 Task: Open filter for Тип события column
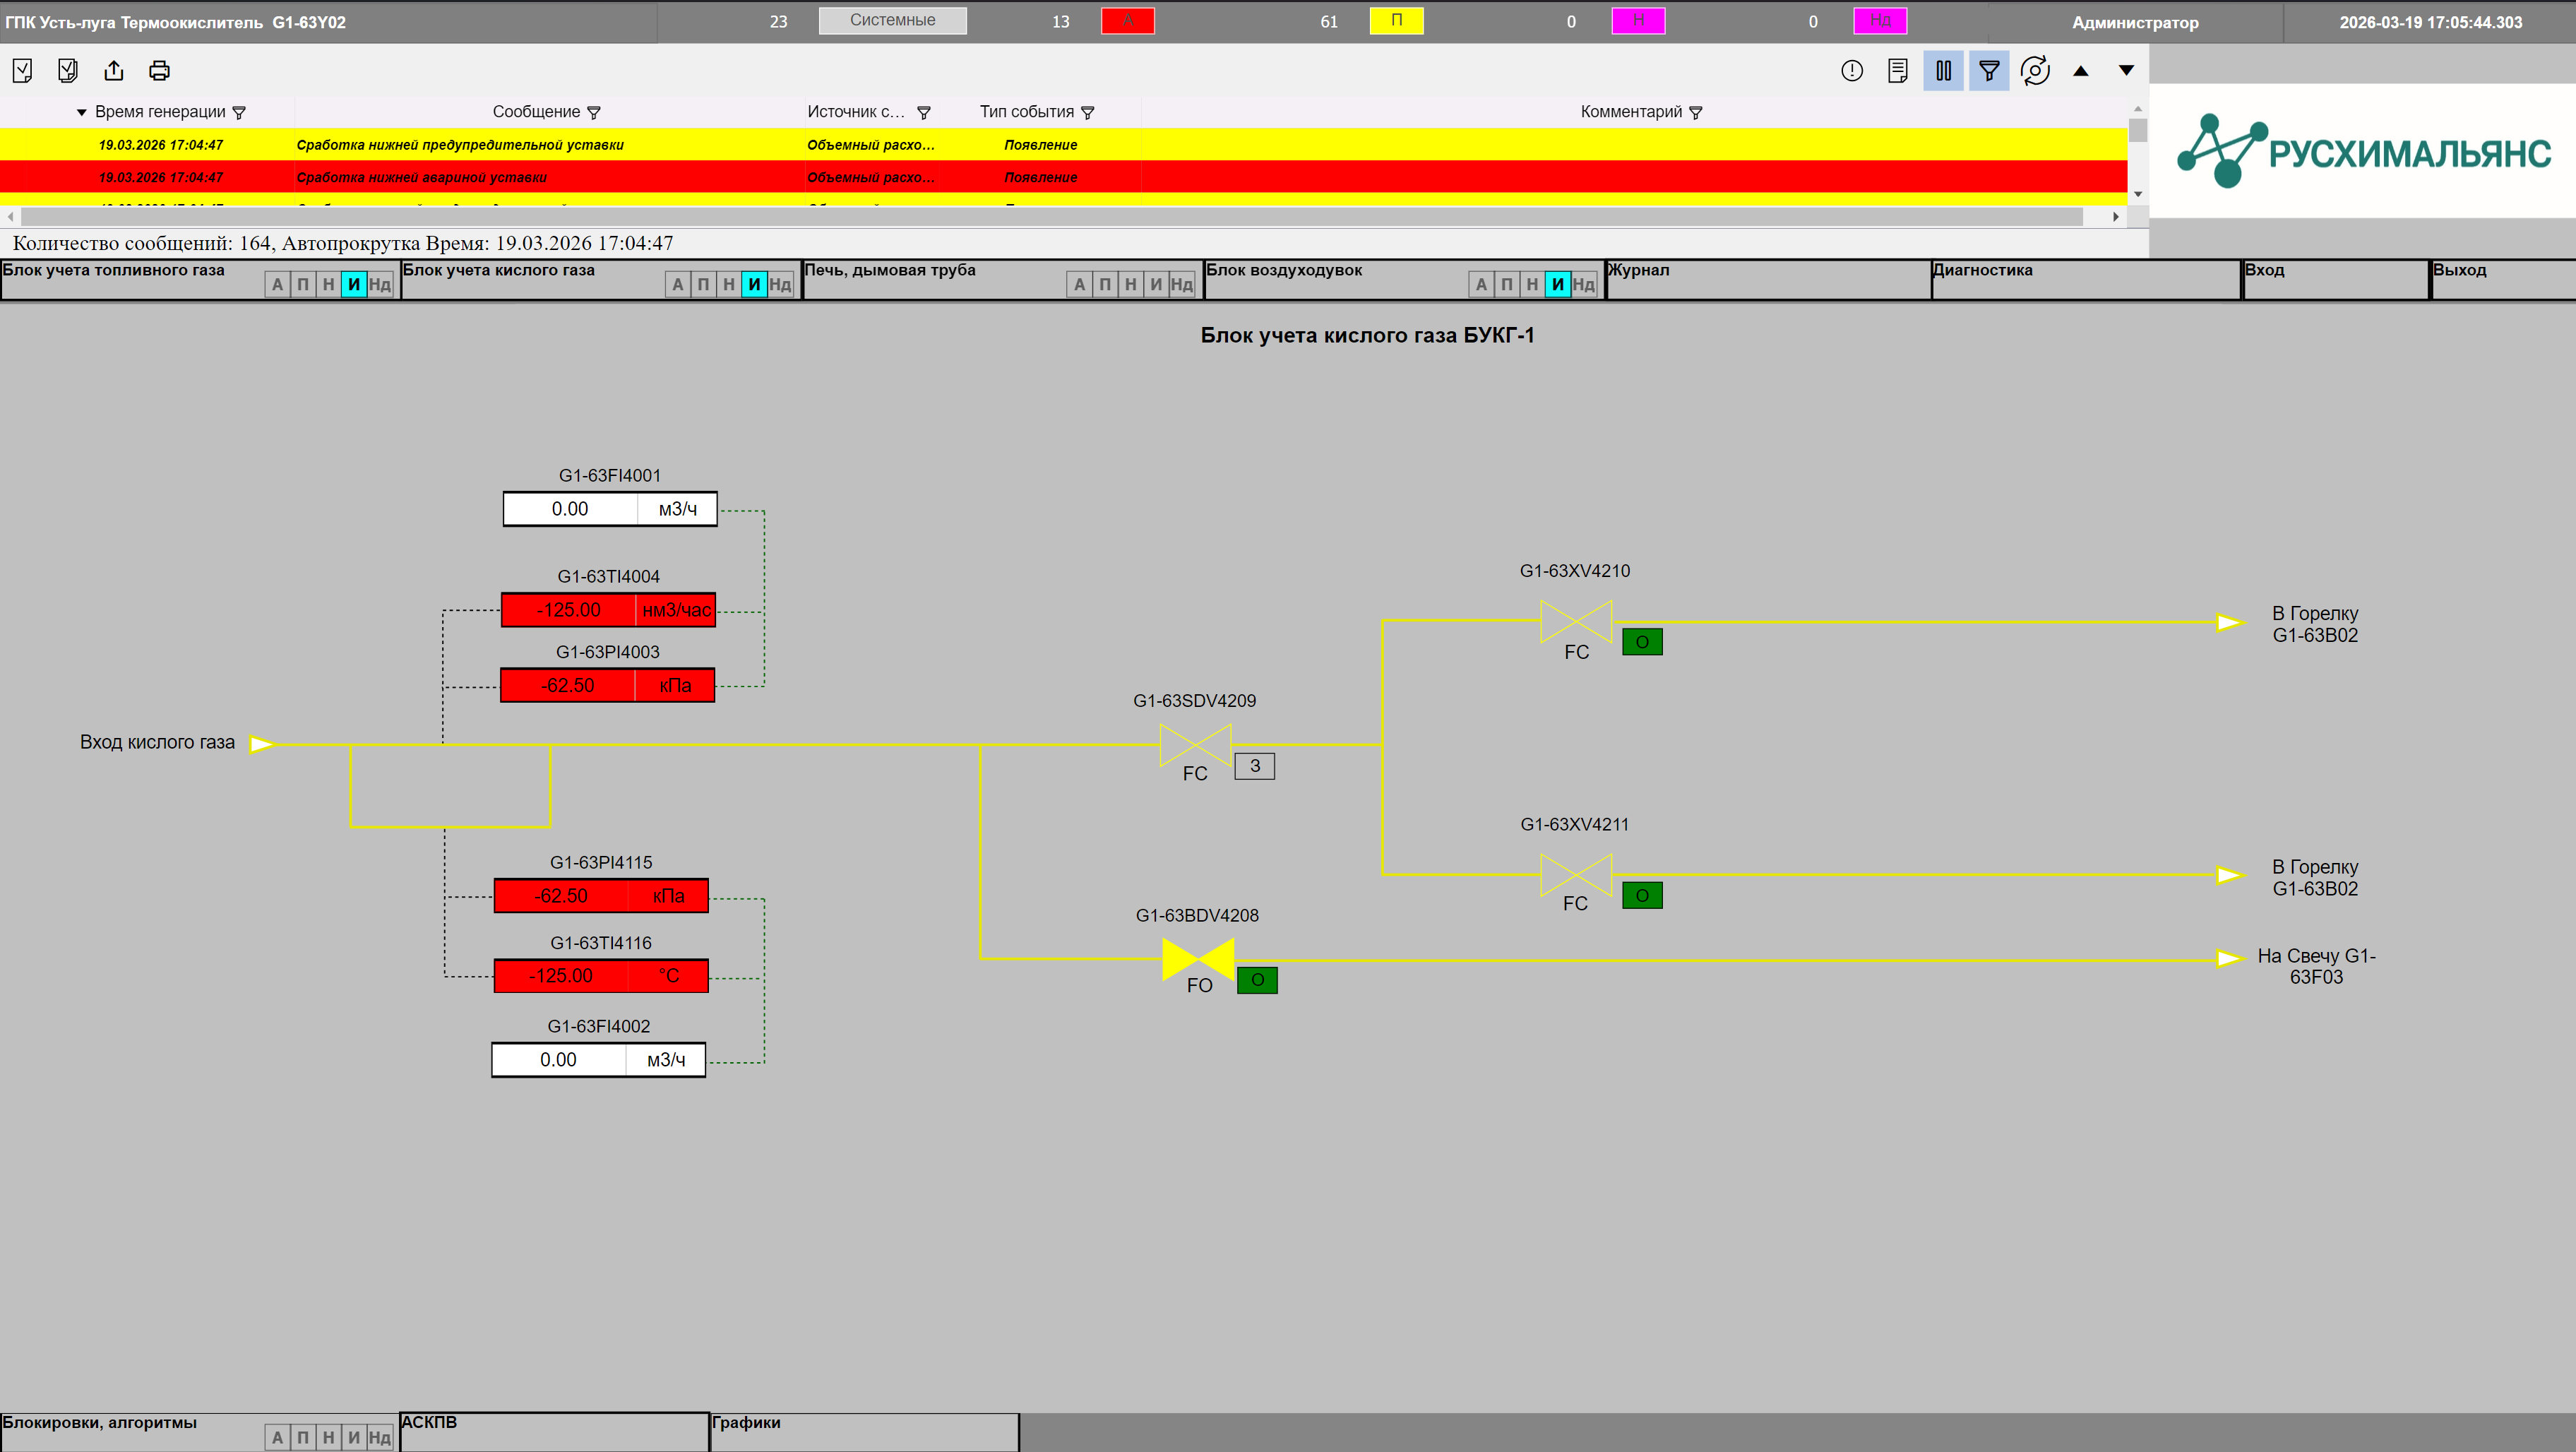[1088, 113]
